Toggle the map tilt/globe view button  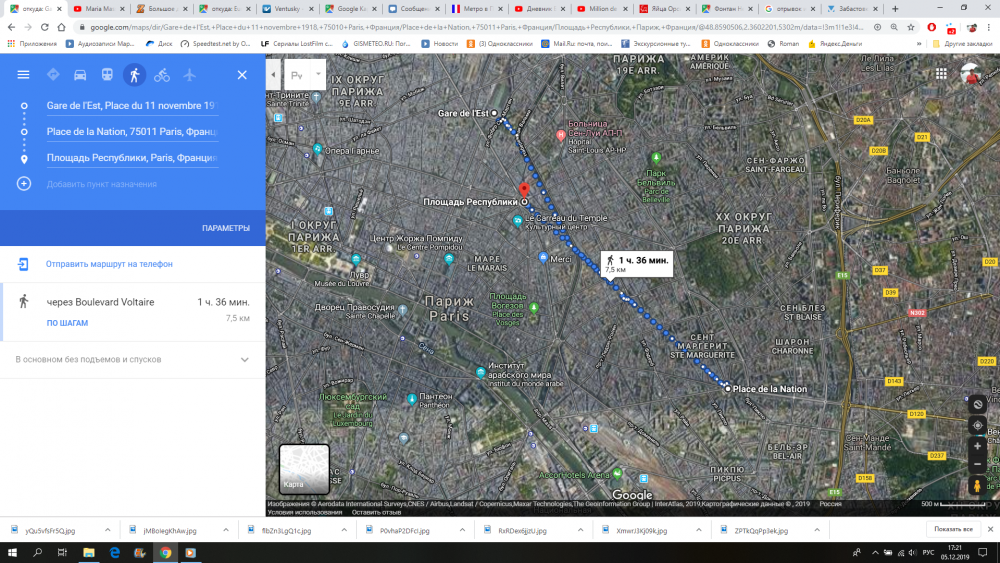click(977, 404)
